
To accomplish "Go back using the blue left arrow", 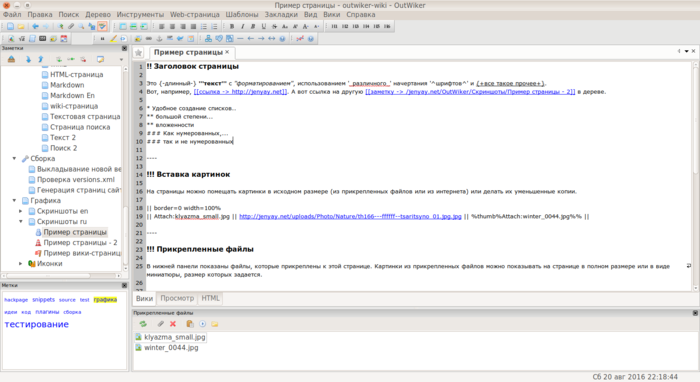I will (35, 26).
